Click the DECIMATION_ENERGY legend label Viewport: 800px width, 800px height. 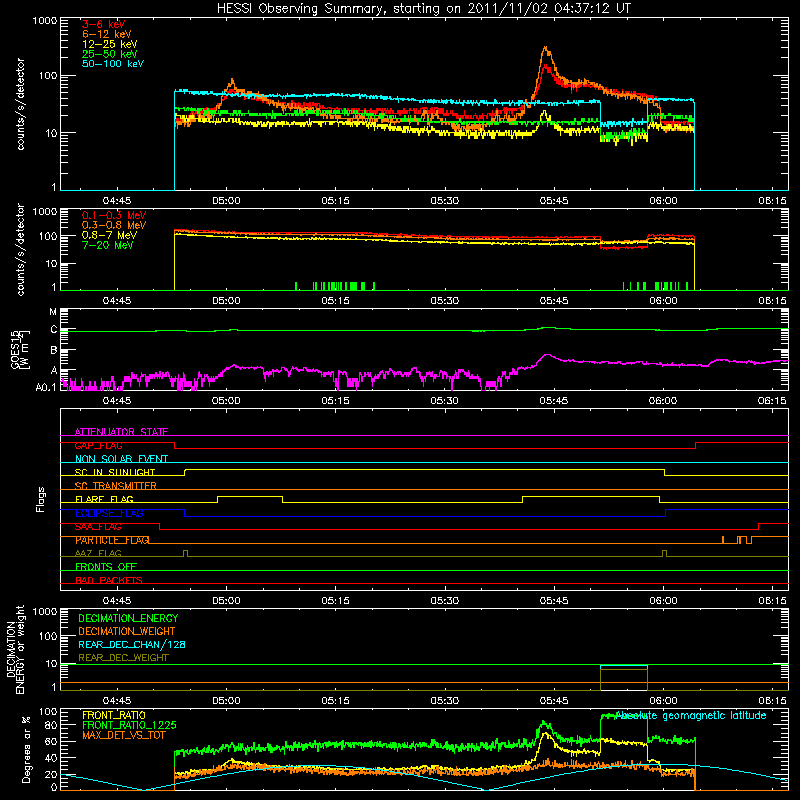pos(128,618)
